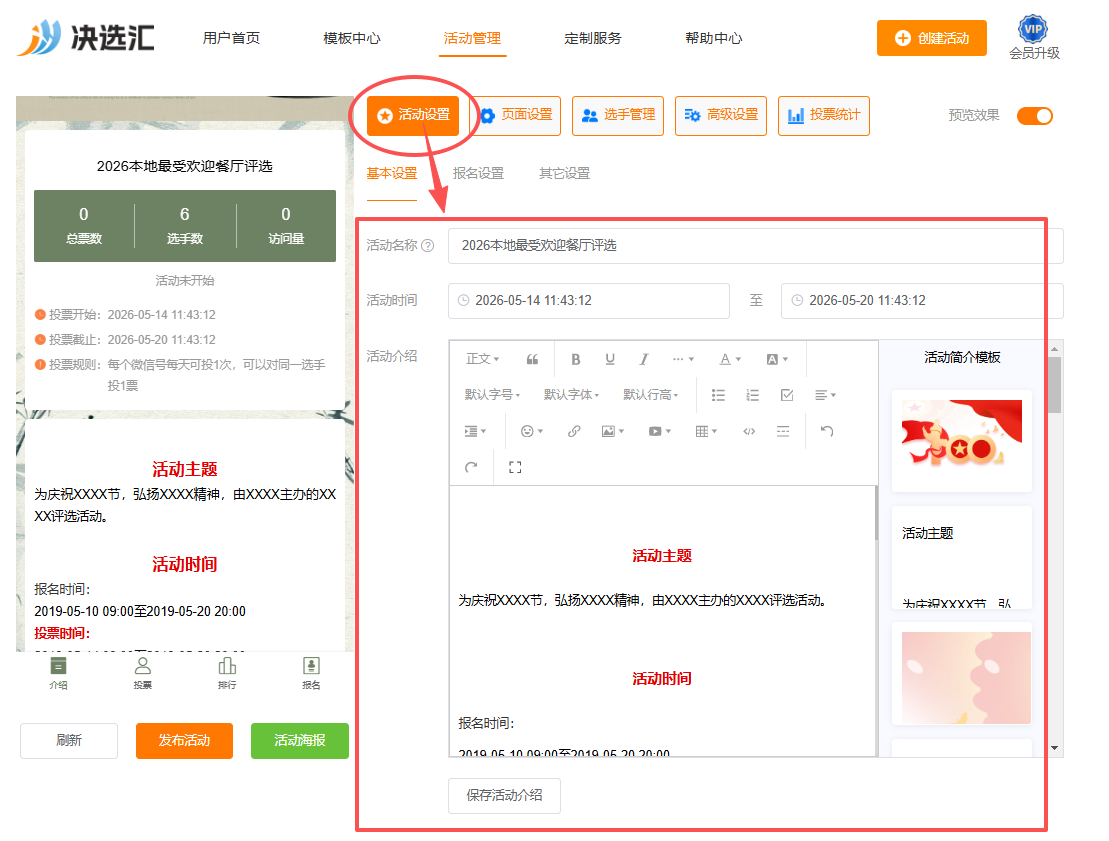Click the 决选汇 logo
The height and width of the screenshot is (841, 1109).
coord(86,37)
